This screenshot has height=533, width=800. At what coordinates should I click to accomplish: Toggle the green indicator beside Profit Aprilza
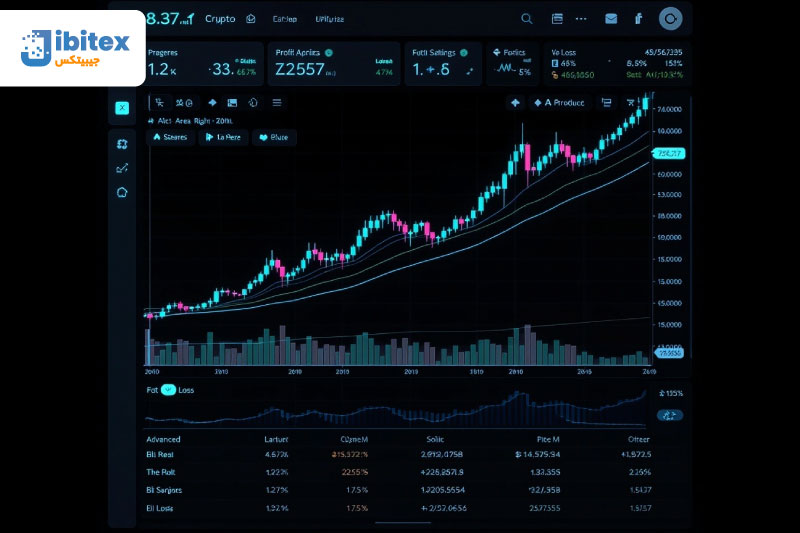tap(329, 52)
